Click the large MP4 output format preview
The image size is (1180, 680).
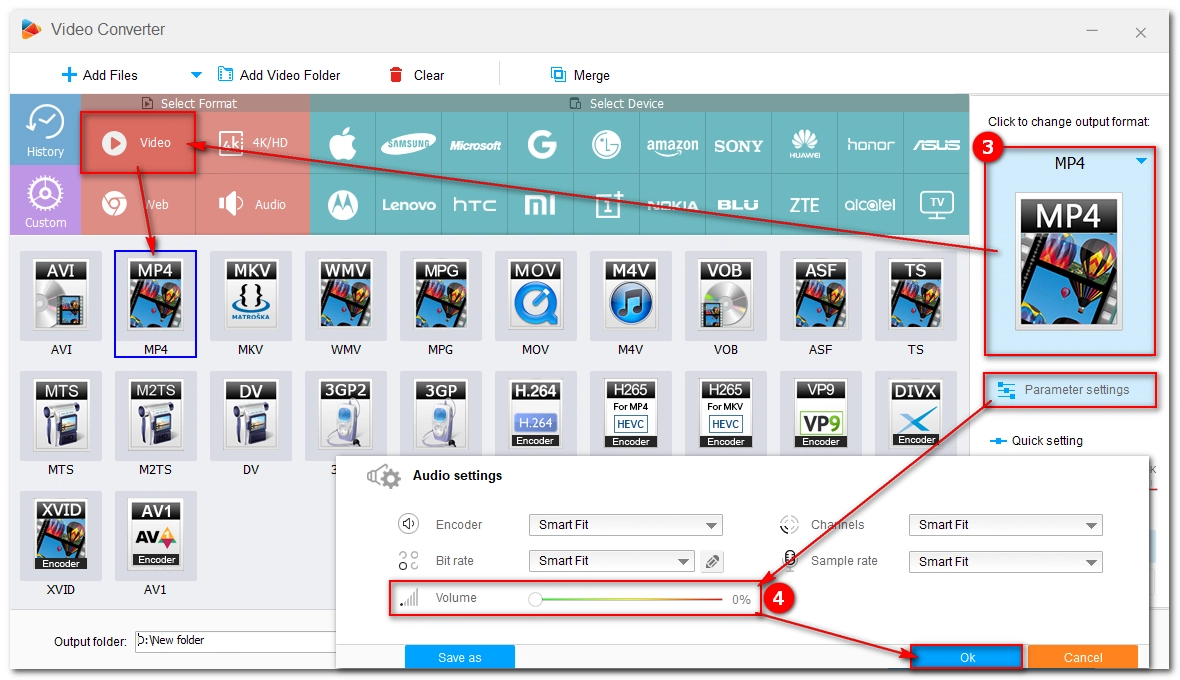(x=1069, y=261)
